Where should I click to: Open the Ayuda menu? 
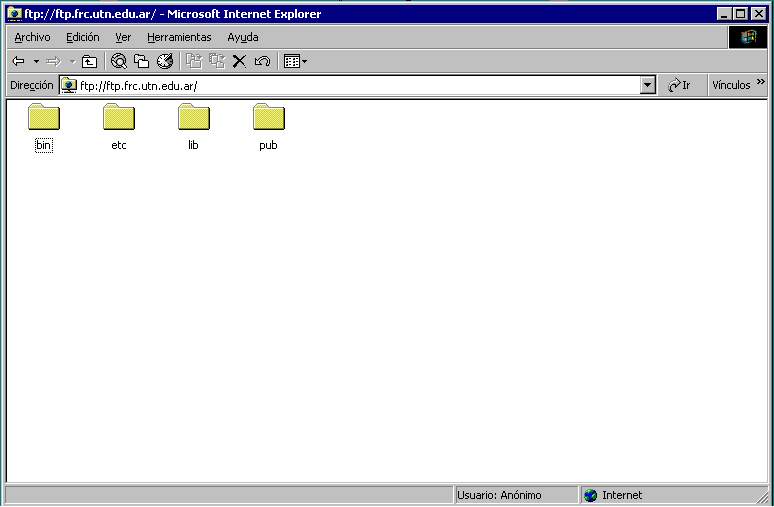pos(242,37)
